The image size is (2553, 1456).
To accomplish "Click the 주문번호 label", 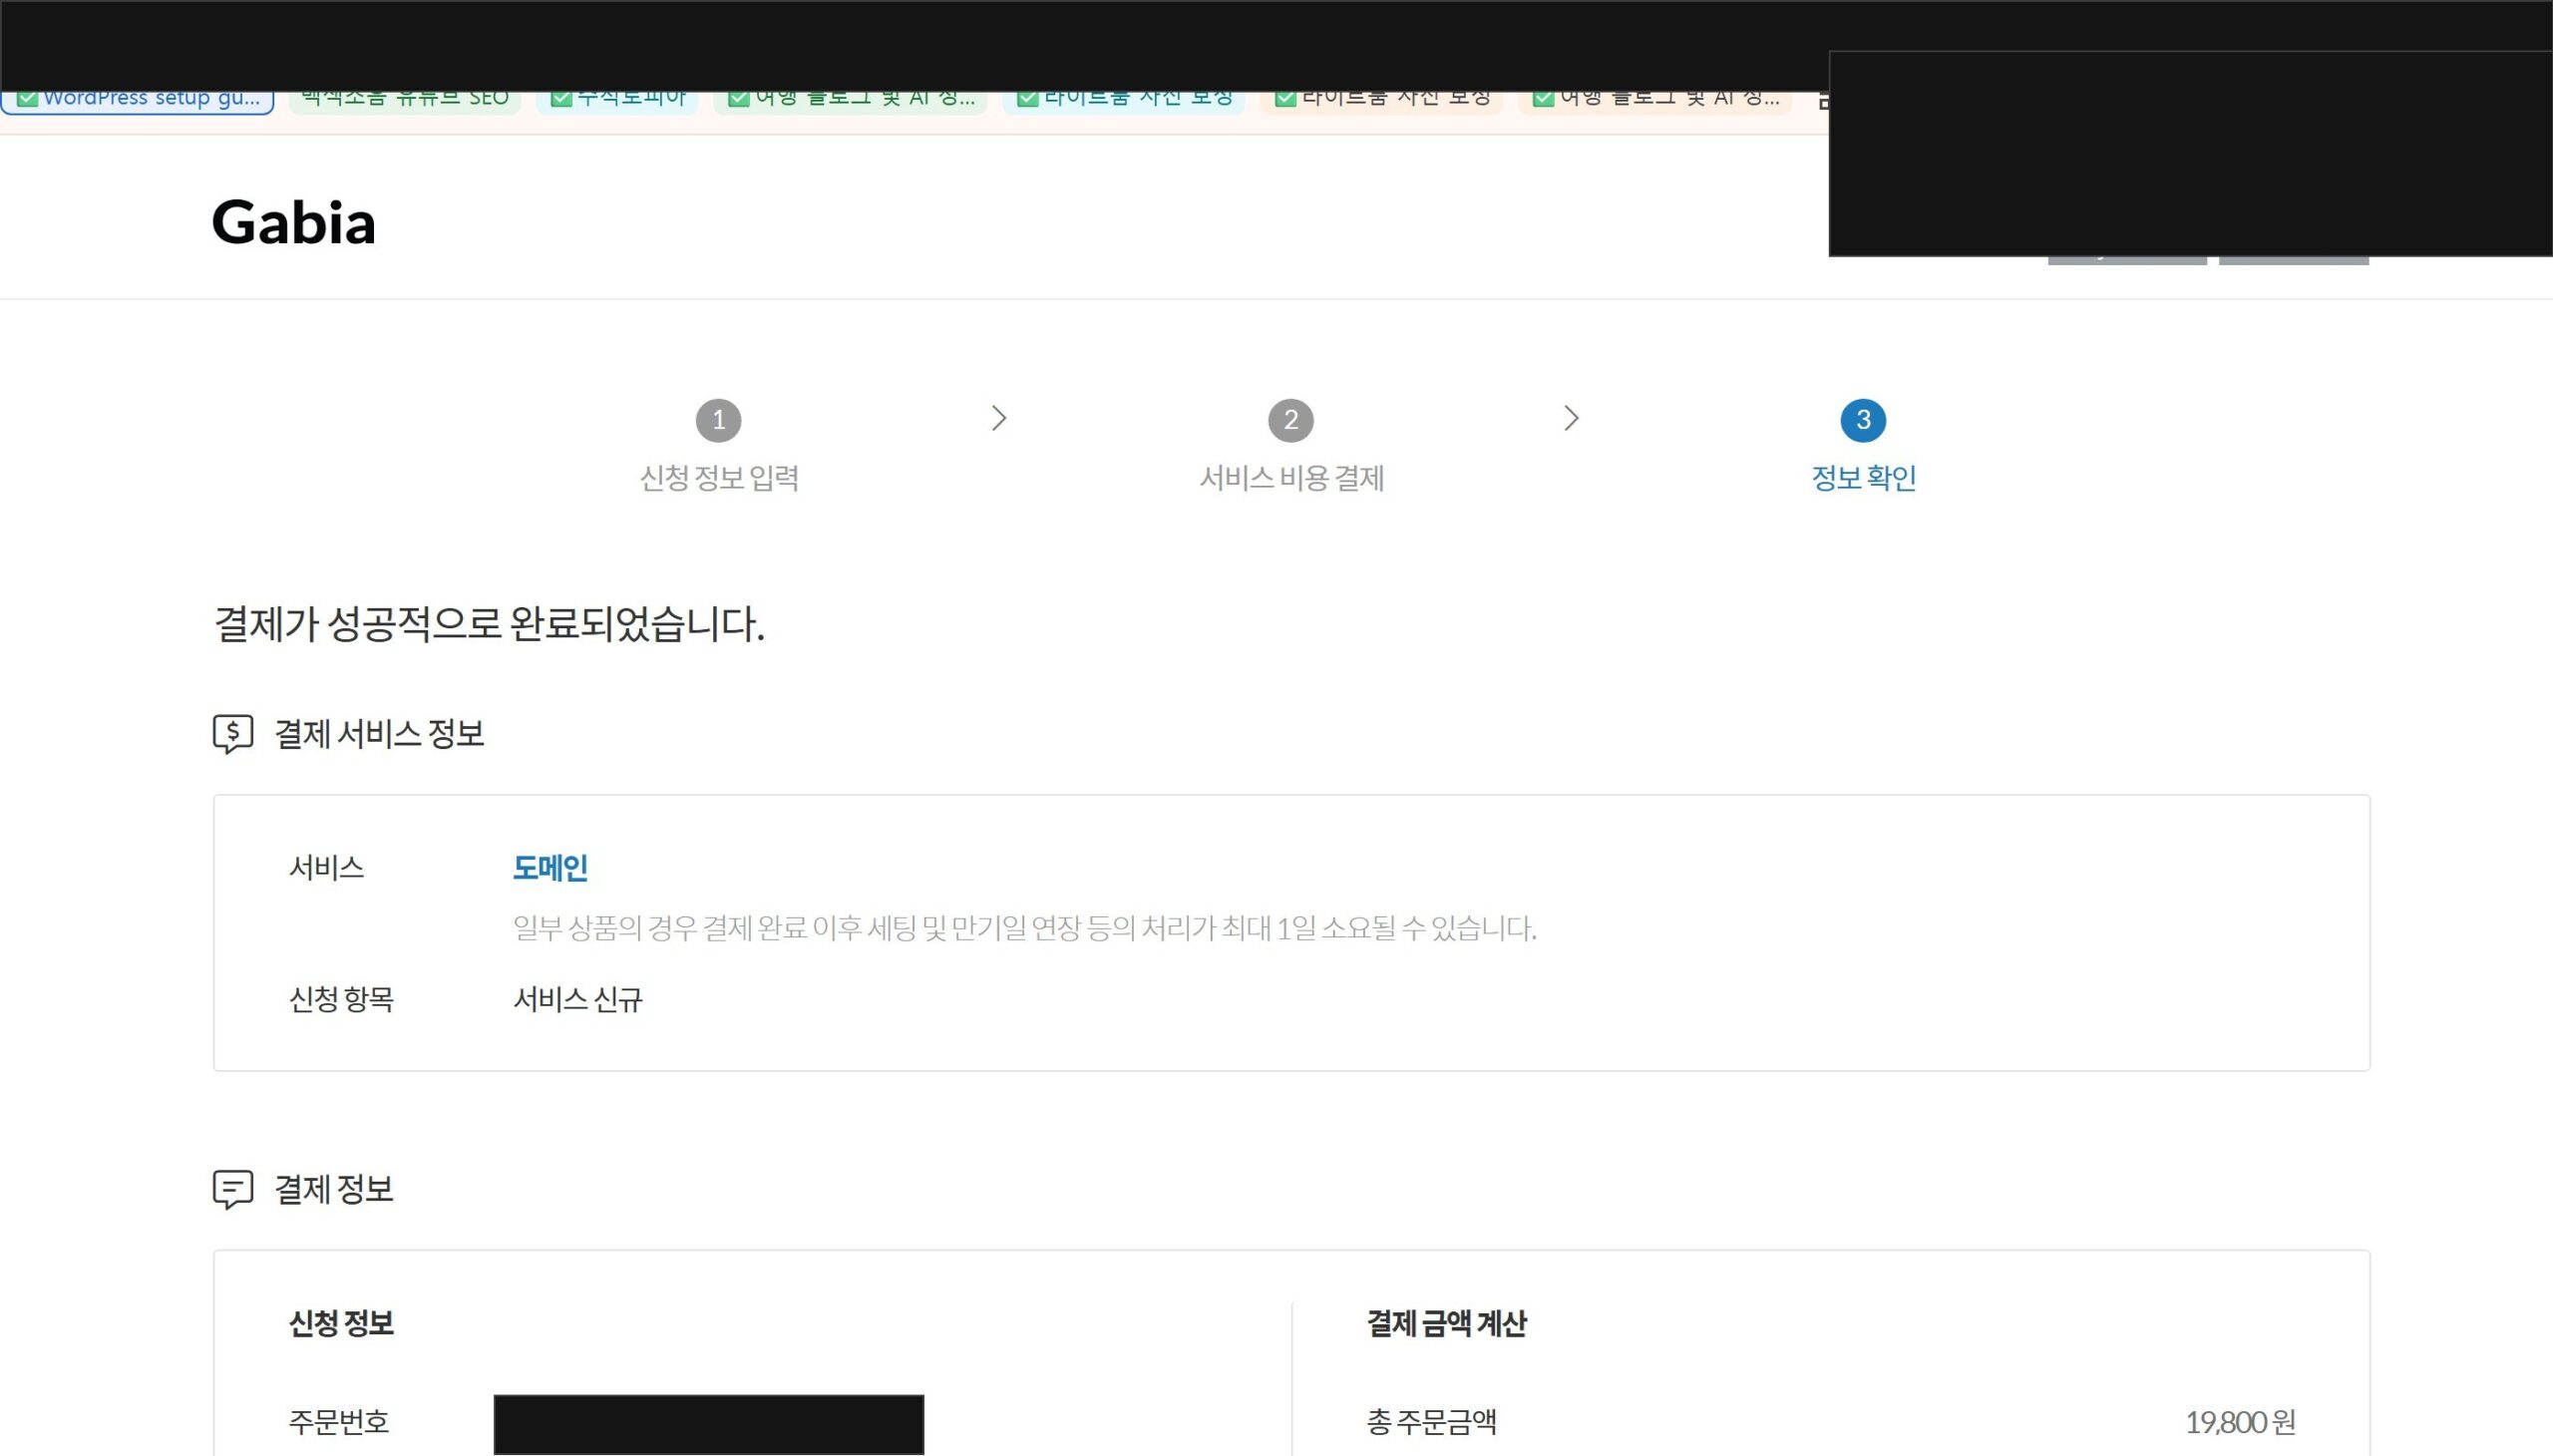I will pos(339,1422).
